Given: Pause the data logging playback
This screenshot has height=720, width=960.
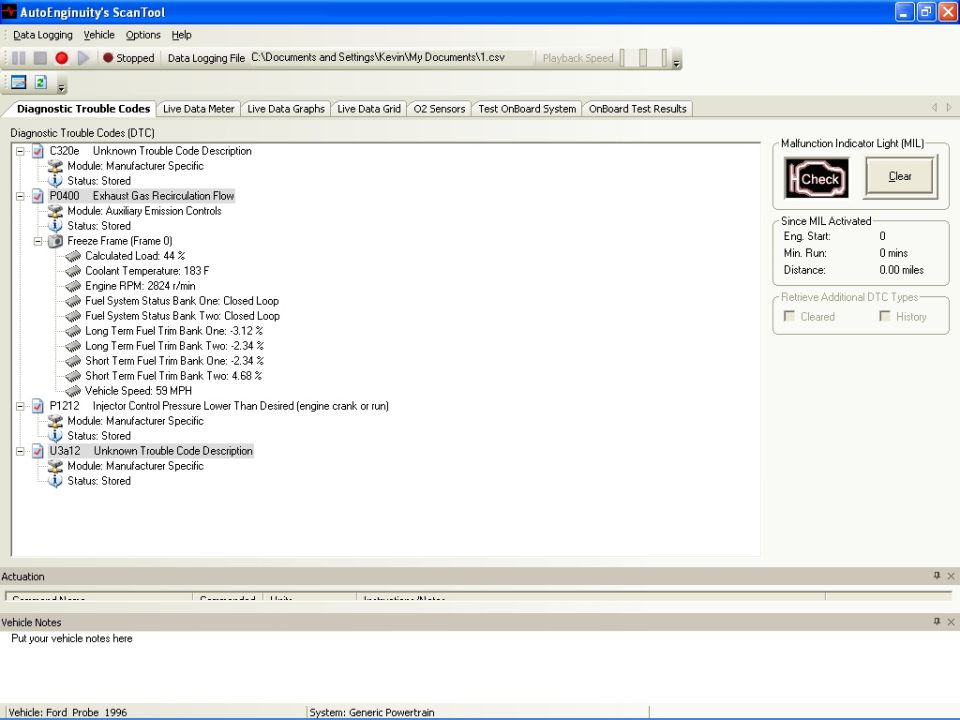Looking at the screenshot, I should coord(18,58).
